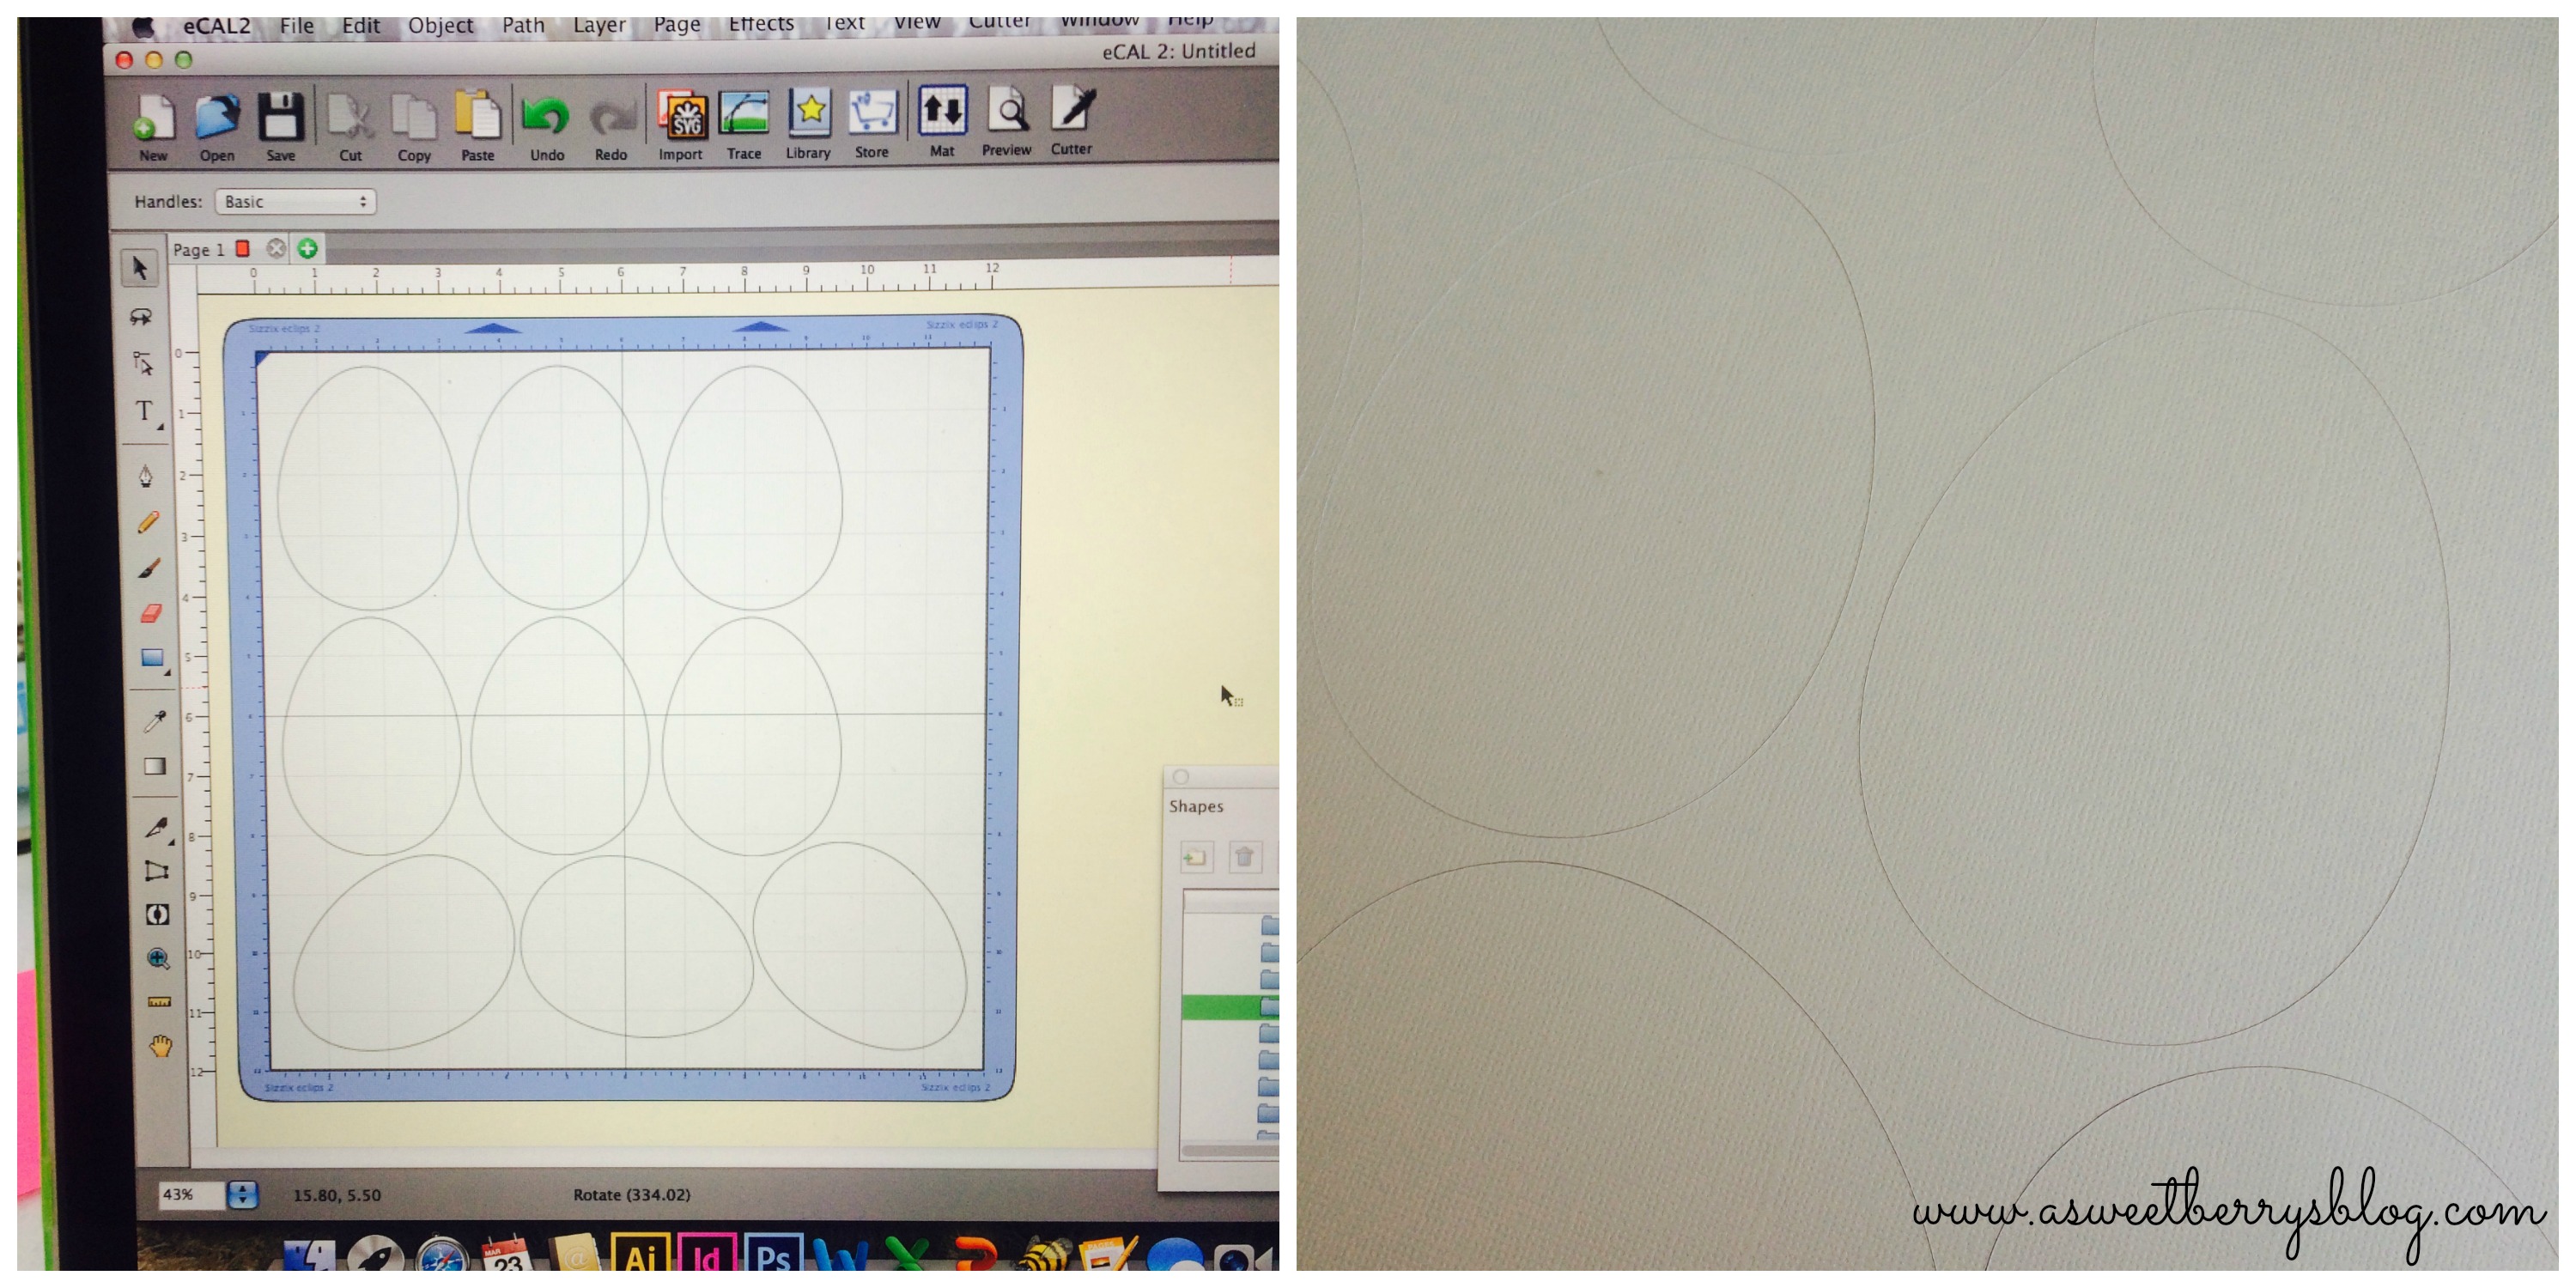Open InDesign from the Dock
Viewport: 2576px width, 1288px height.
point(706,1254)
